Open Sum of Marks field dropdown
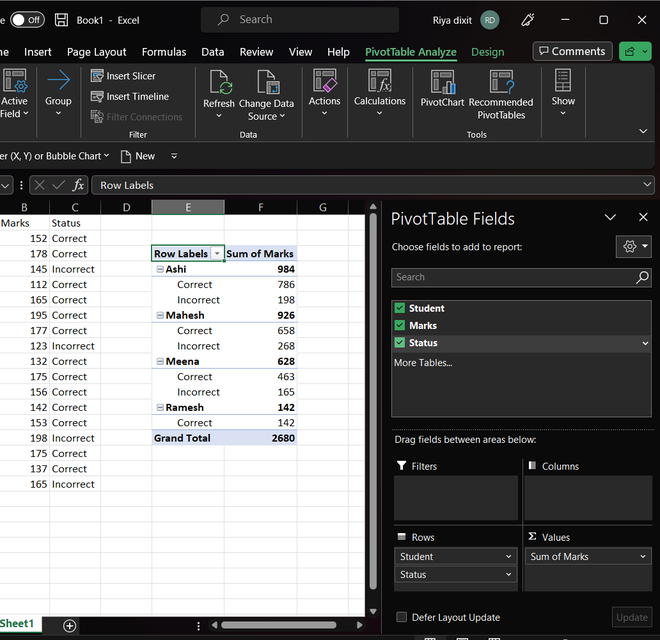The image size is (660, 640). pyautogui.click(x=643, y=557)
